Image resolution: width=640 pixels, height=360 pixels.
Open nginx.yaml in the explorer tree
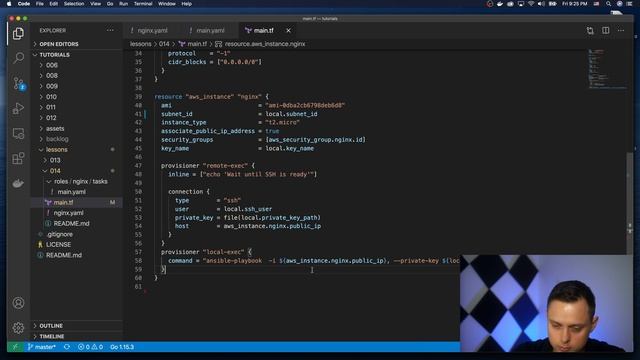click(x=68, y=213)
